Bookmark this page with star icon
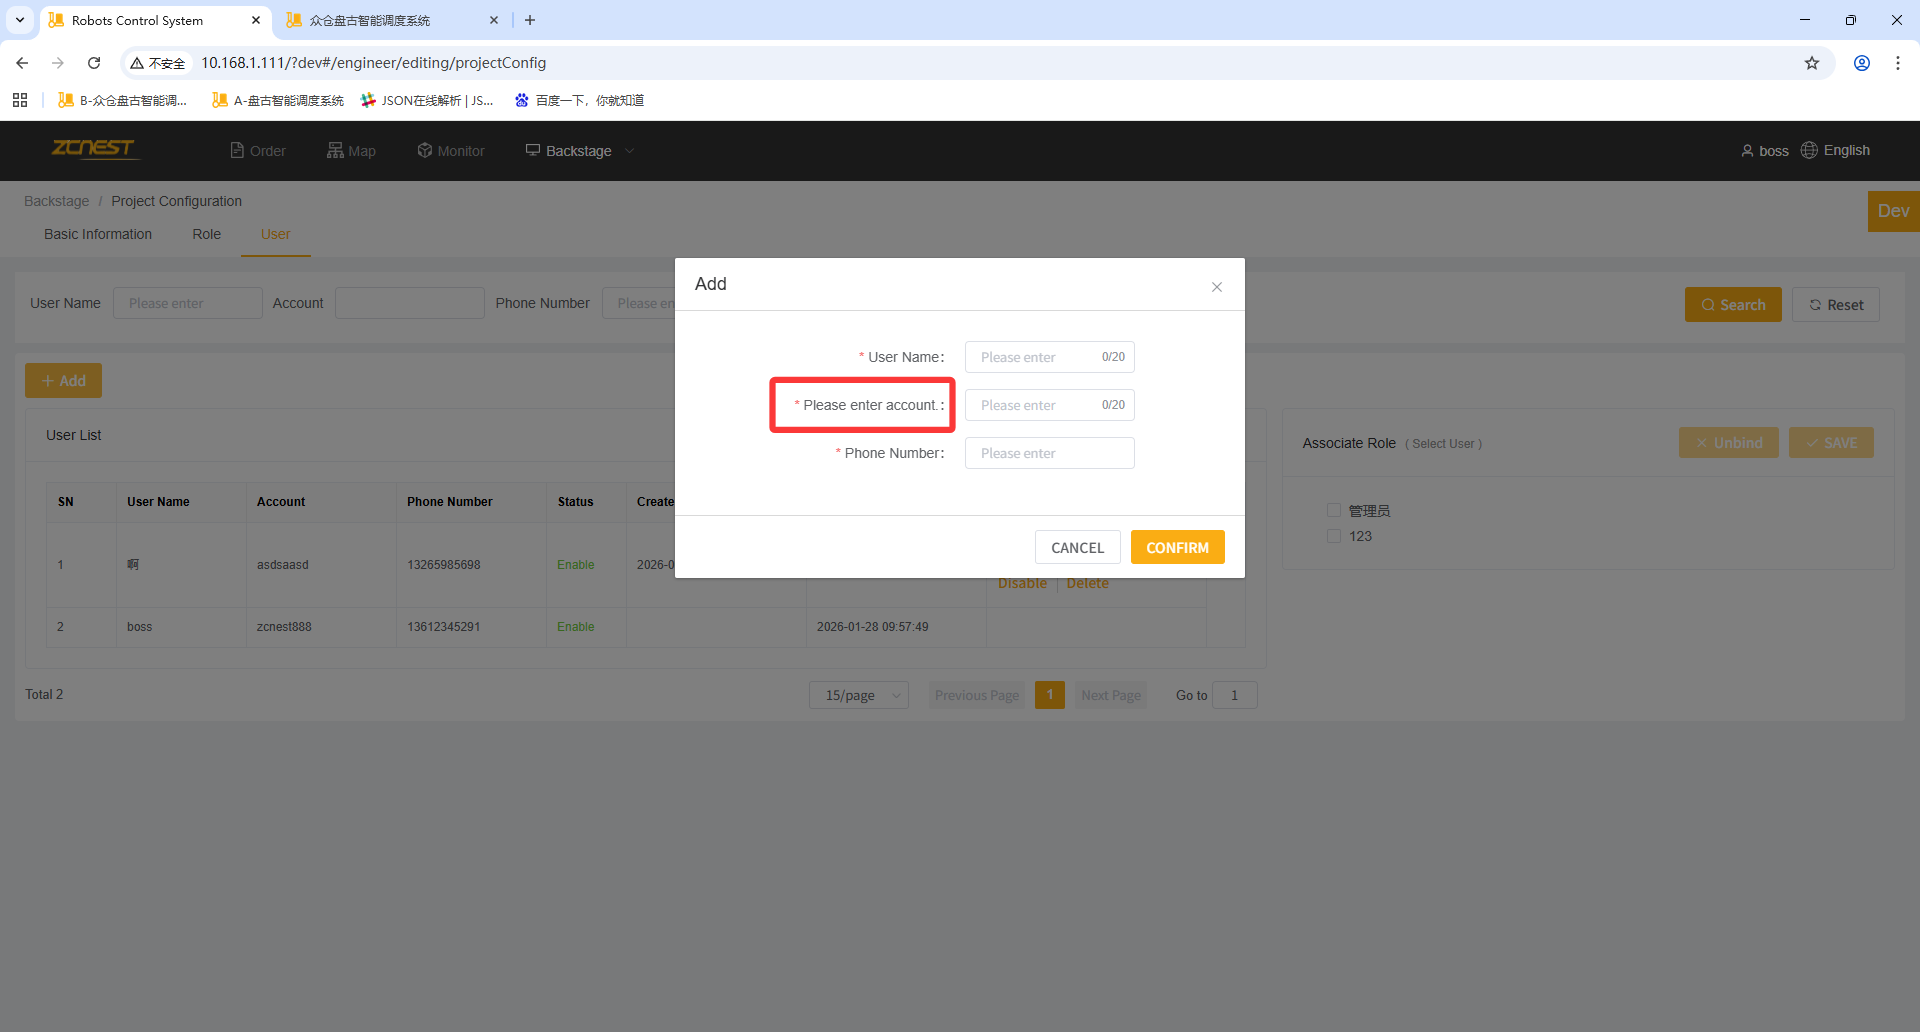The width and height of the screenshot is (1920, 1032). [x=1811, y=63]
